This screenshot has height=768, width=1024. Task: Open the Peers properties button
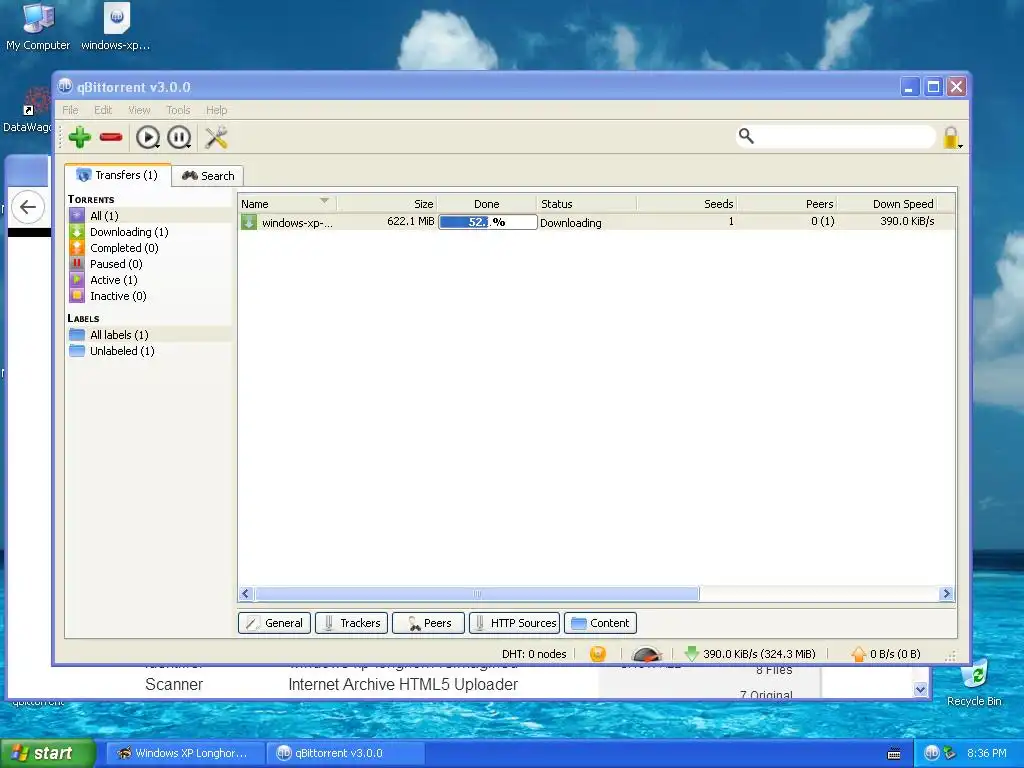pos(428,623)
